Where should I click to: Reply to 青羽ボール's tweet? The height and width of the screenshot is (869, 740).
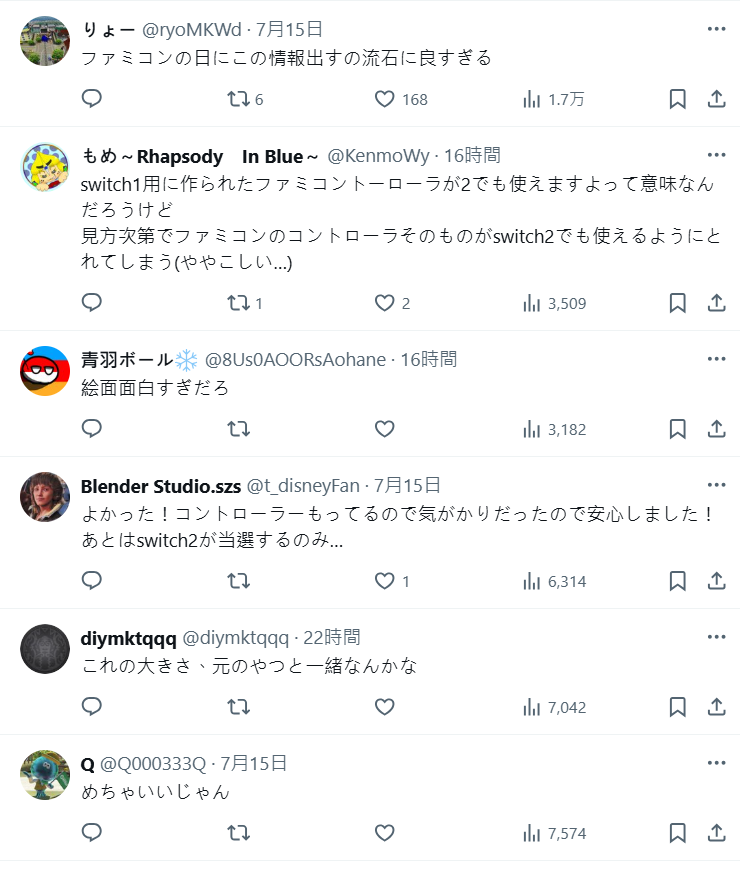tap(92, 429)
